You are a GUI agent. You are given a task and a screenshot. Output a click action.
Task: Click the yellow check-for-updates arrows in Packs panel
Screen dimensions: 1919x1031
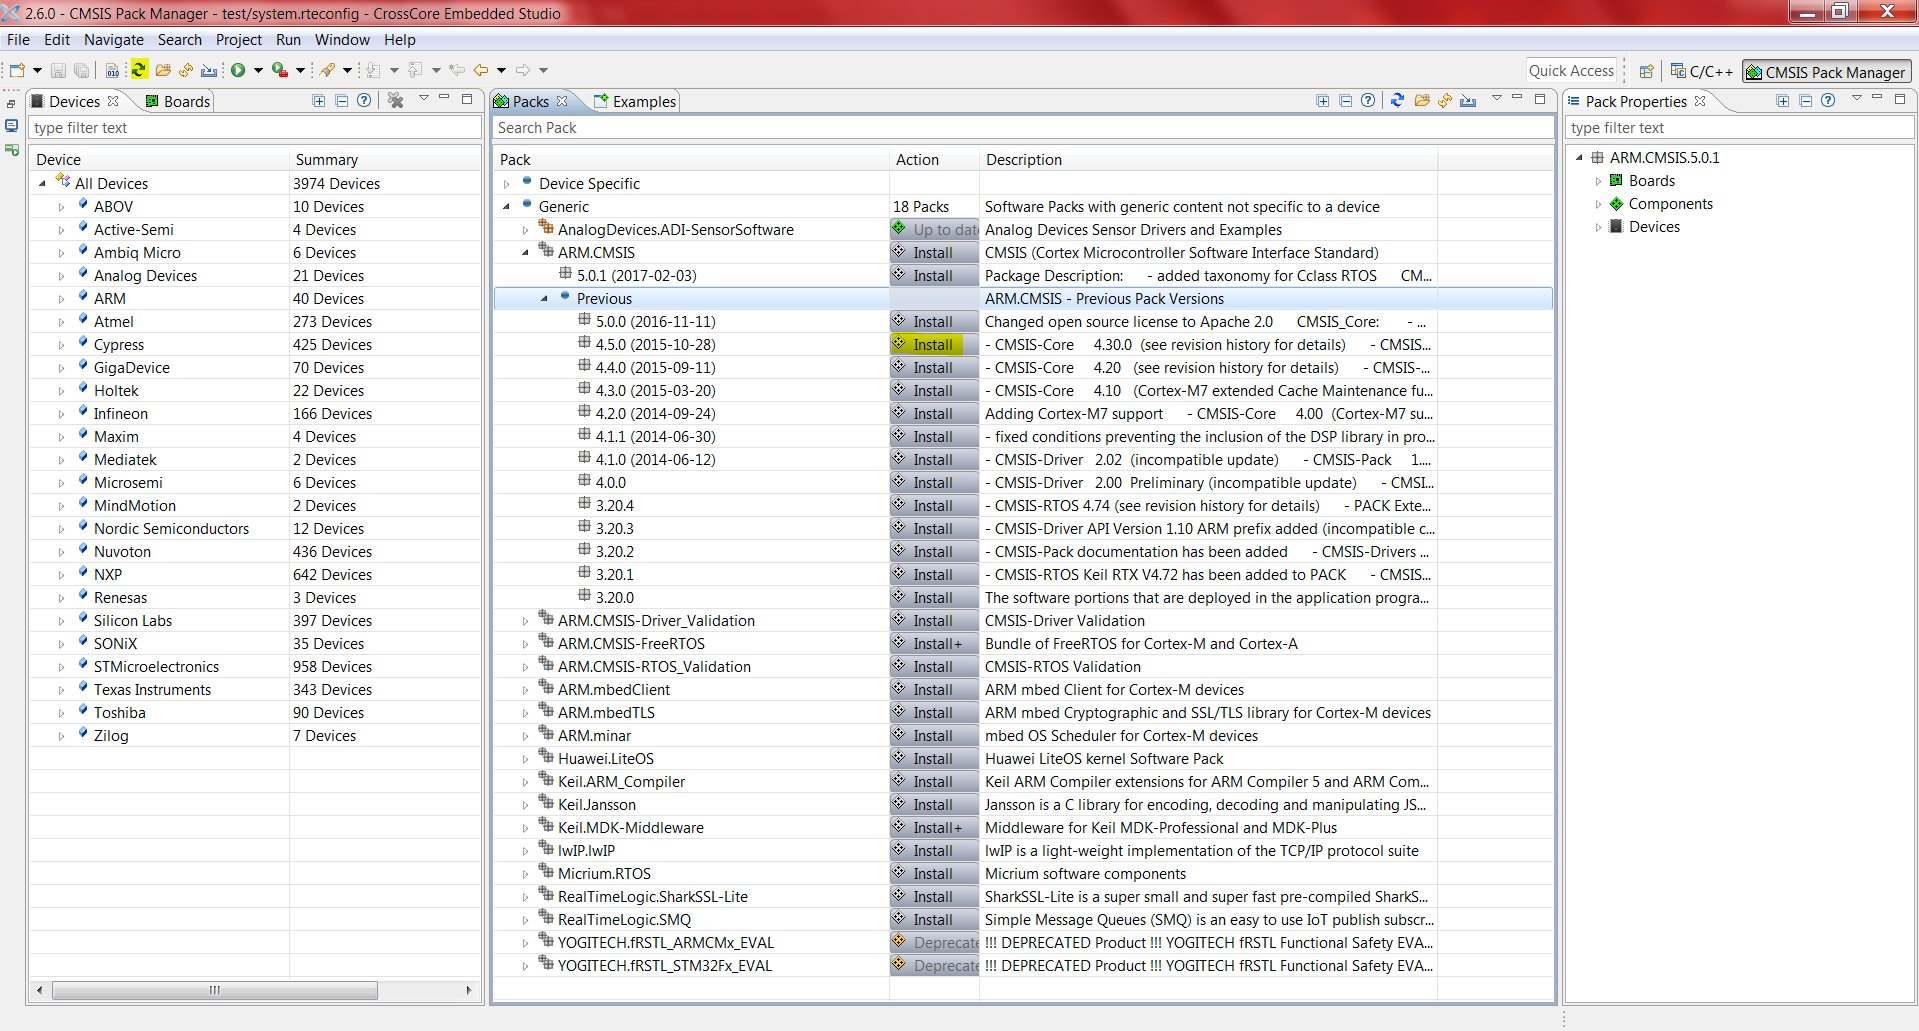[x=1445, y=100]
